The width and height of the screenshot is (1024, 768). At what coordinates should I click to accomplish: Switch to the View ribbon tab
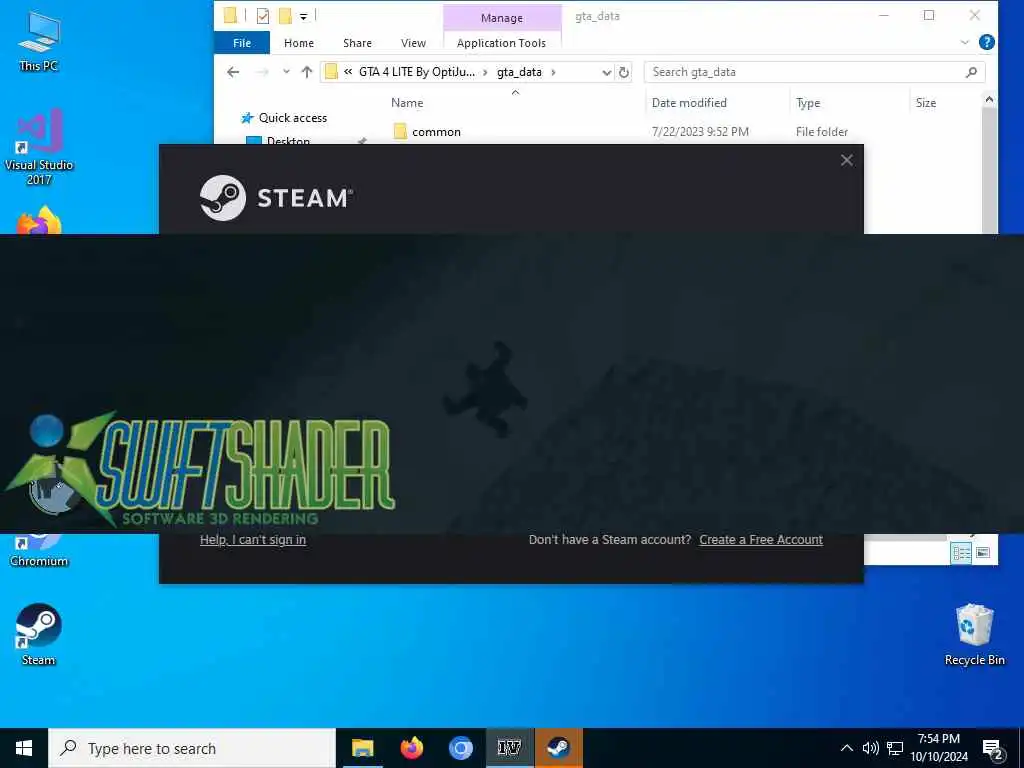click(413, 42)
